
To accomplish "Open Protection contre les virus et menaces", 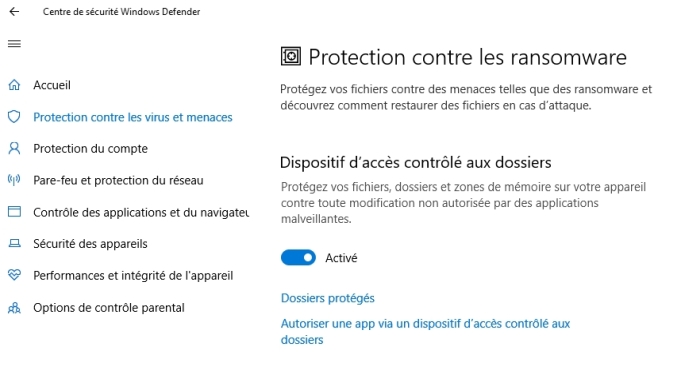I will (133, 117).
